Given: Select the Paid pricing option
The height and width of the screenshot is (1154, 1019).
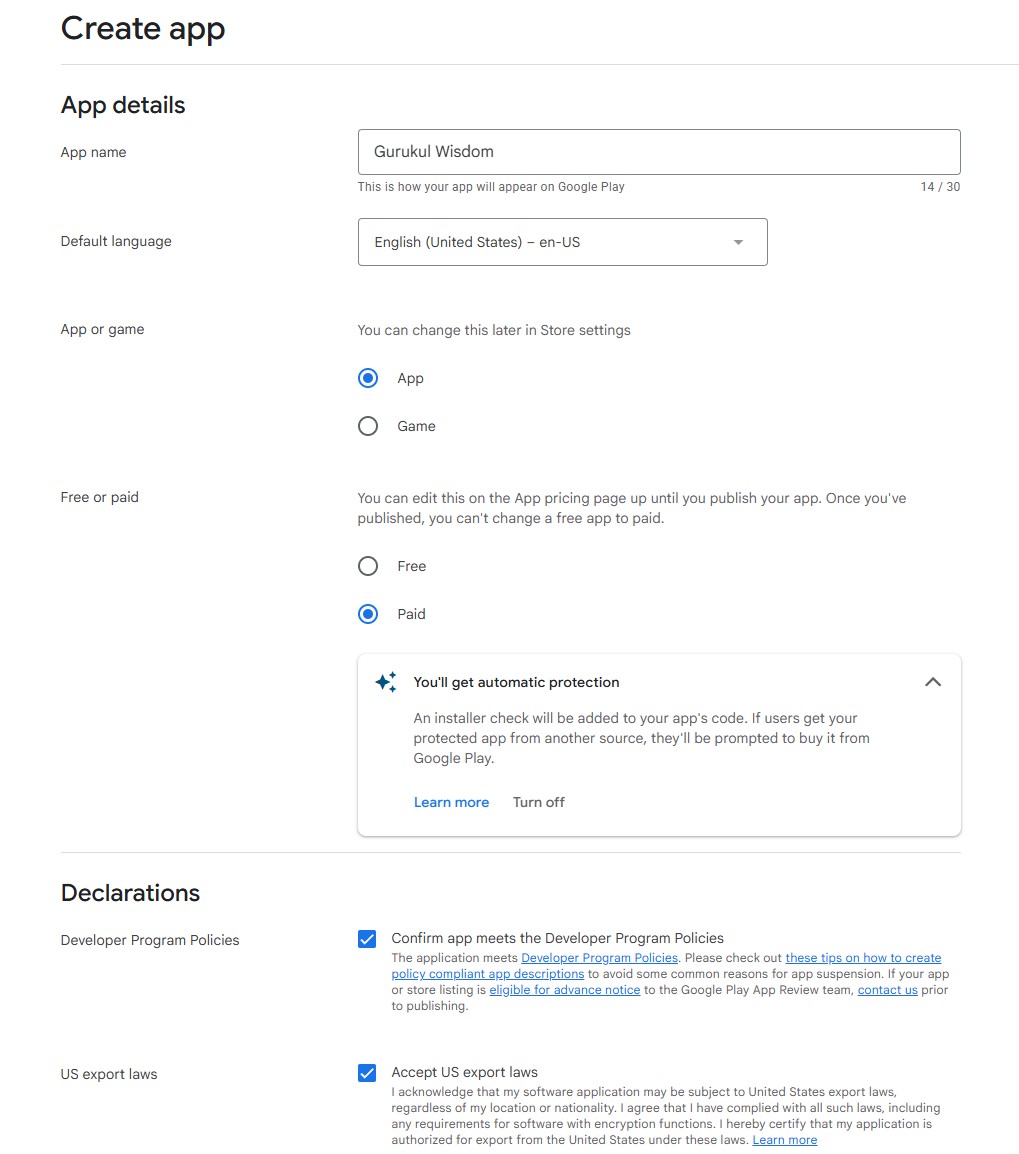Looking at the screenshot, I should [368, 614].
